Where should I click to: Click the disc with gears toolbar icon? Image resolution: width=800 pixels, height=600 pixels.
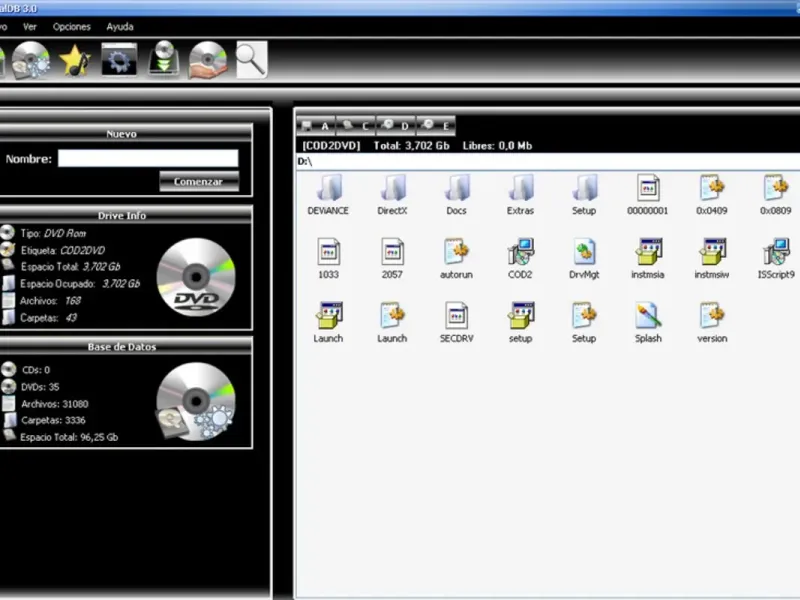31,61
